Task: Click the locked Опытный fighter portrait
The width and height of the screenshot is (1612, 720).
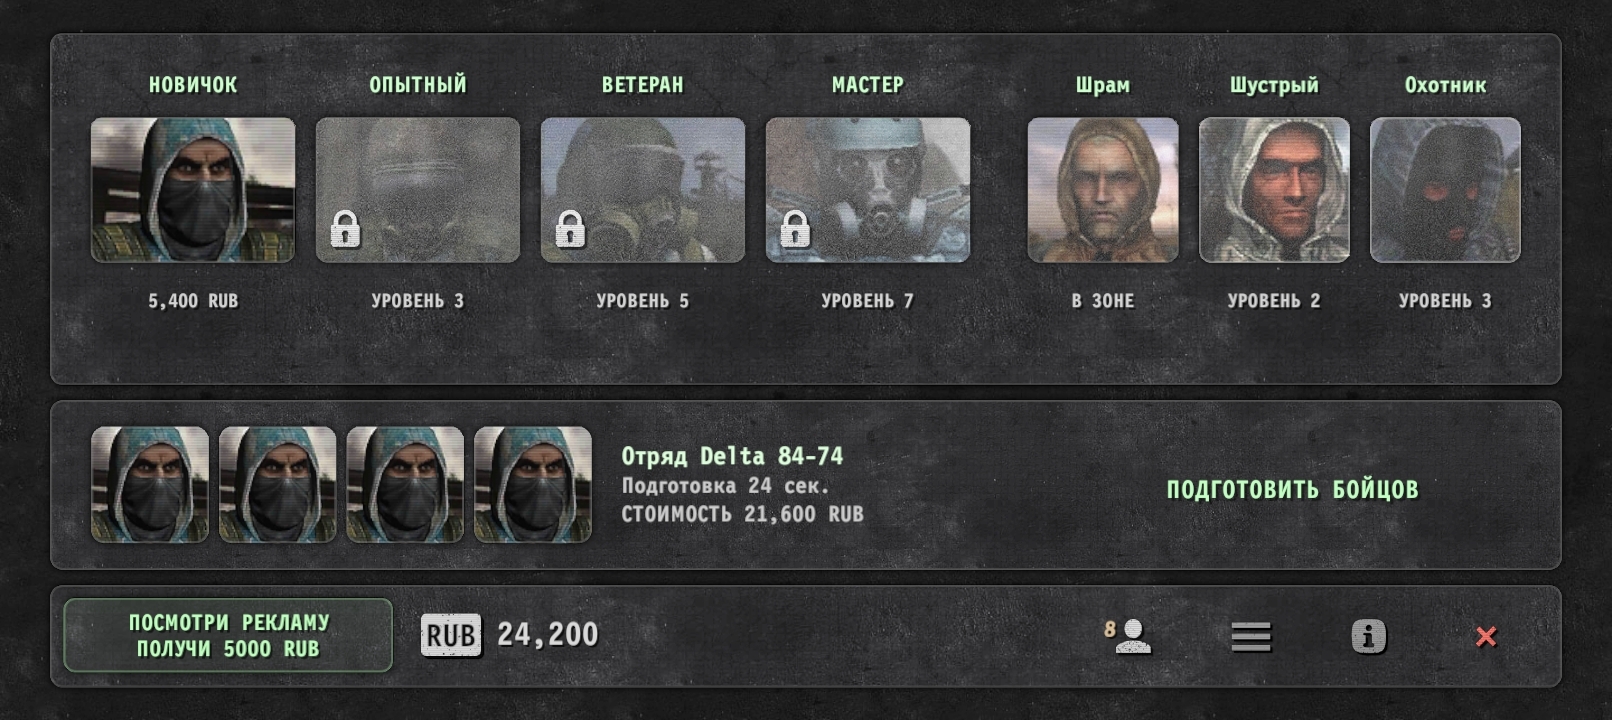Action: pyautogui.click(x=418, y=190)
